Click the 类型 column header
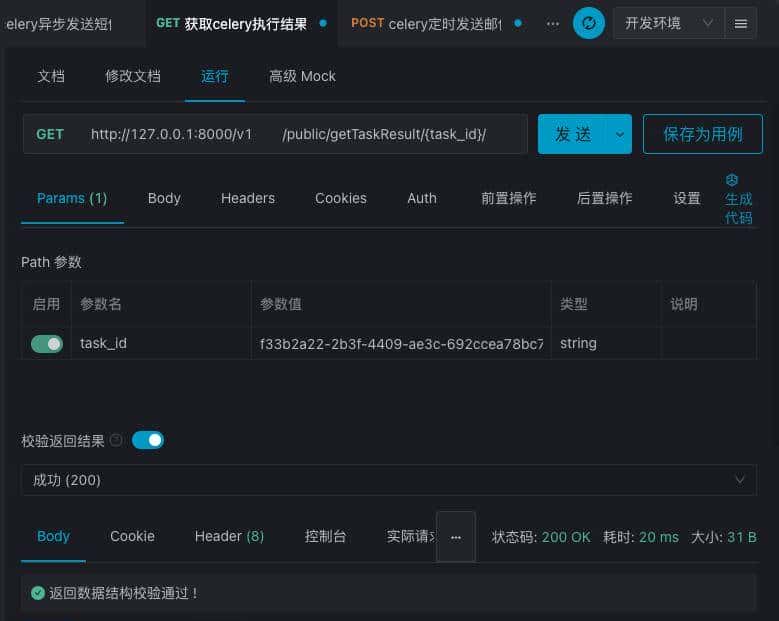This screenshot has height=621, width=779. click(x=574, y=304)
